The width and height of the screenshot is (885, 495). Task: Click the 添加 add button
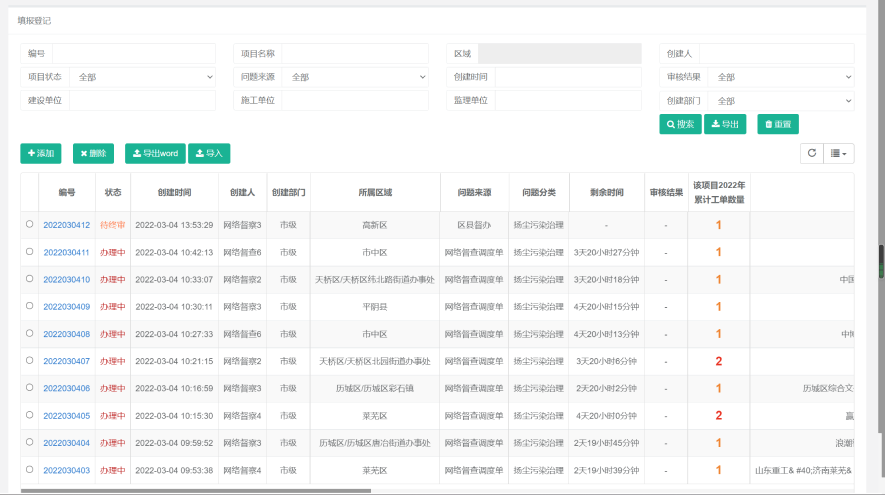click(40, 153)
